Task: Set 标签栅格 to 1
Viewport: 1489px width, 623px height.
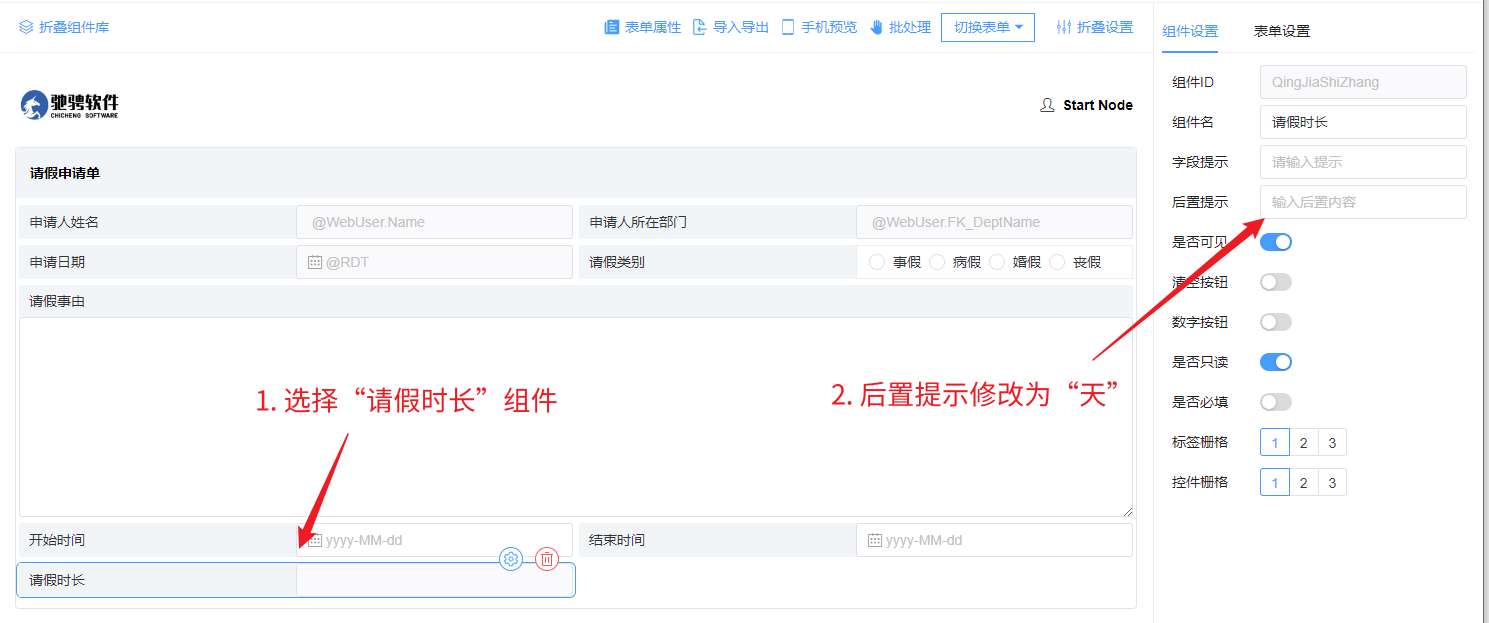Action: tap(1275, 443)
